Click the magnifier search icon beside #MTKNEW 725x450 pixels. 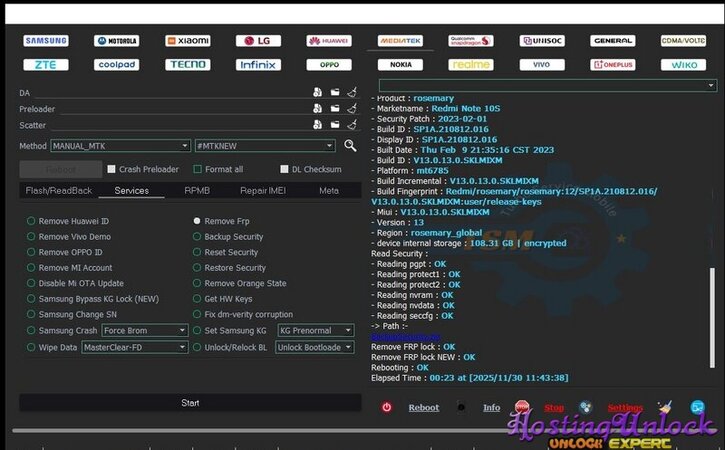pos(350,146)
